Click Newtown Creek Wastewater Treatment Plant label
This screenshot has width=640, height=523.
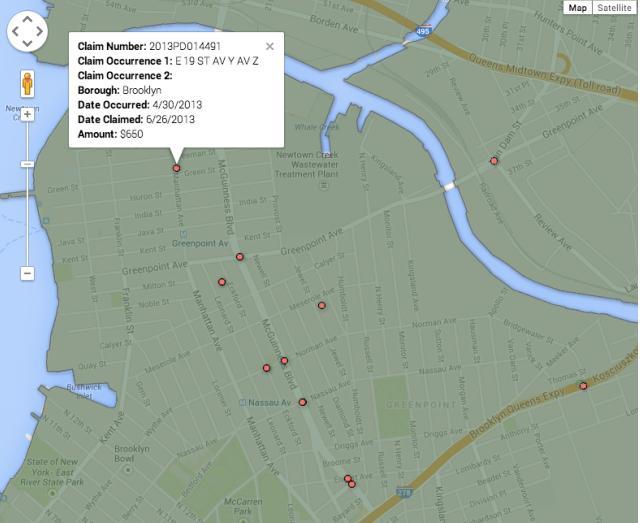click(307, 164)
